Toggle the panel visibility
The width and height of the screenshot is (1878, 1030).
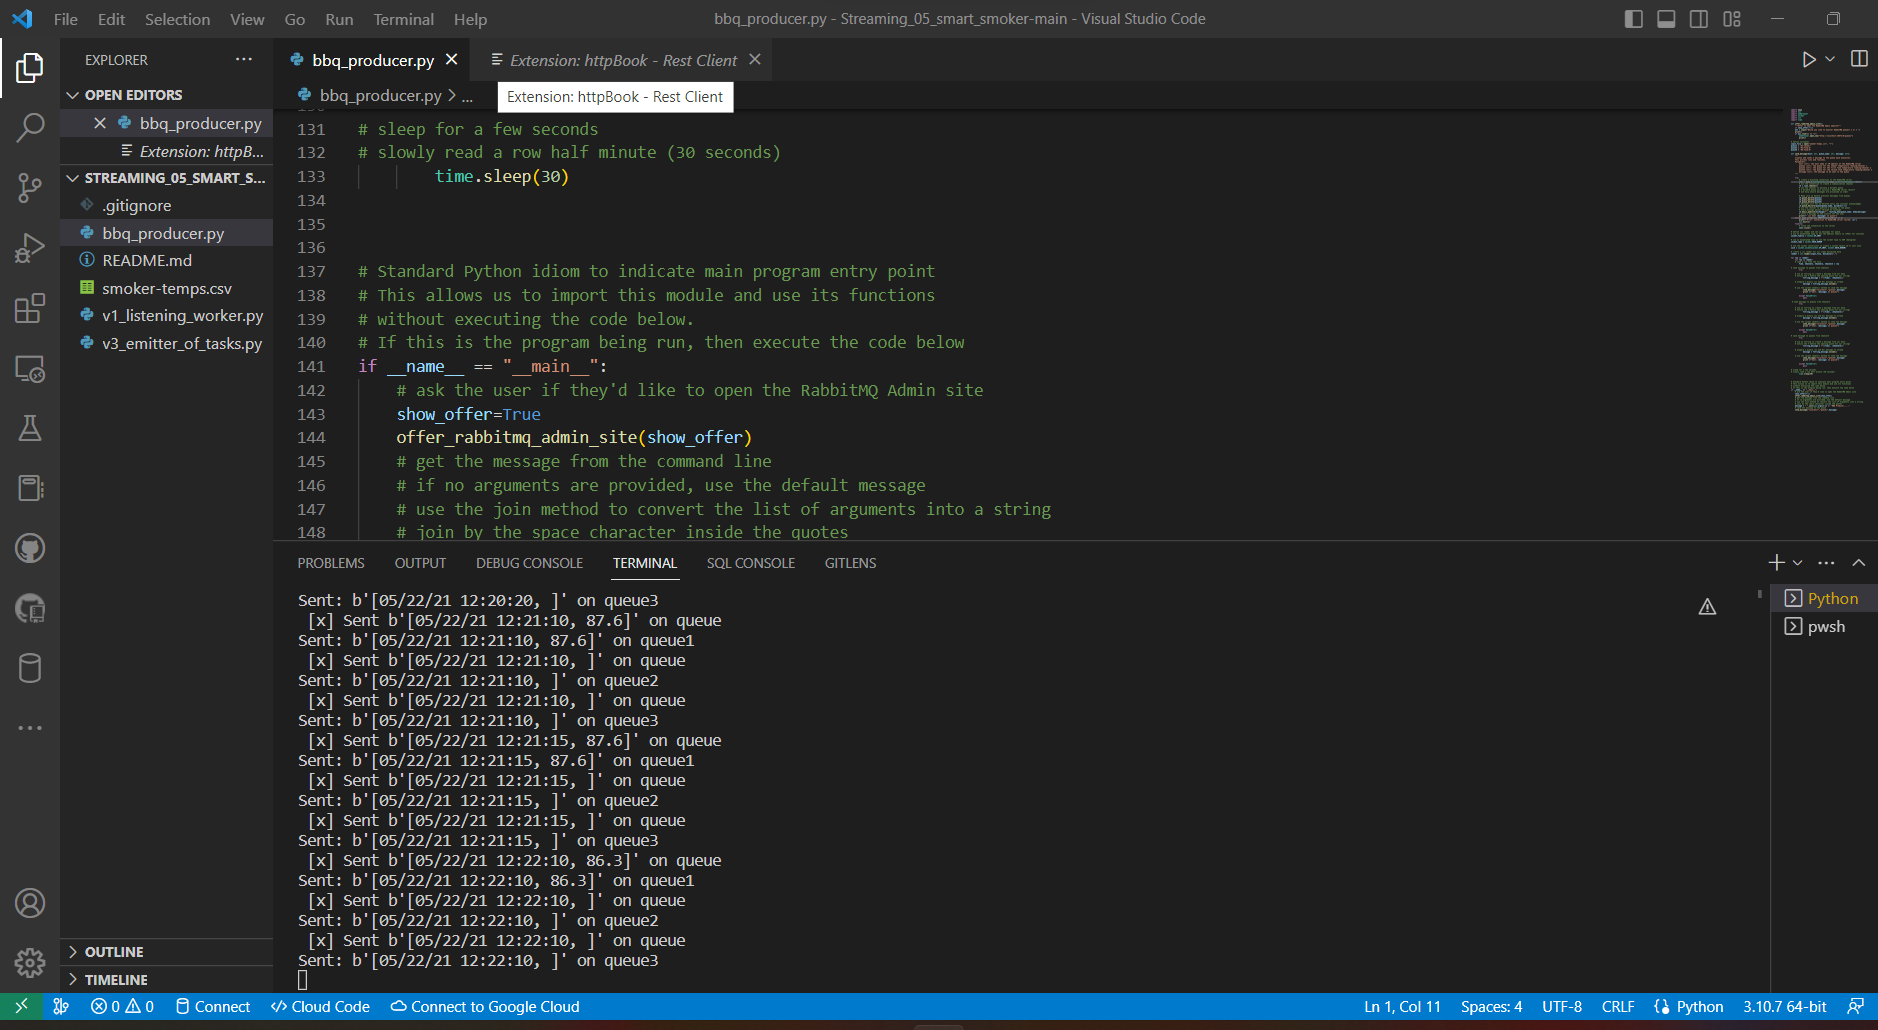tap(1665, 18)
